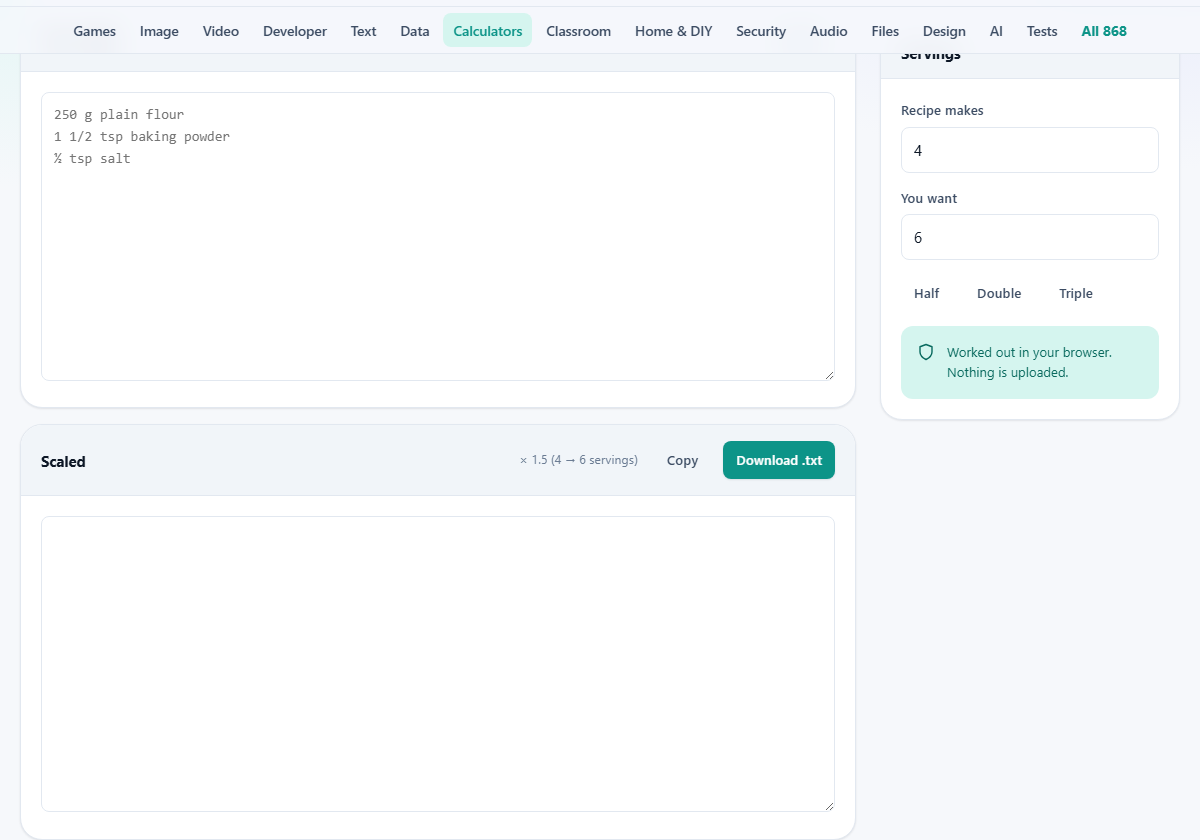This screenshot has height=840, width=1200.
Task: Grab the ingredients textarea resize handle
Action: pos(828,374)
